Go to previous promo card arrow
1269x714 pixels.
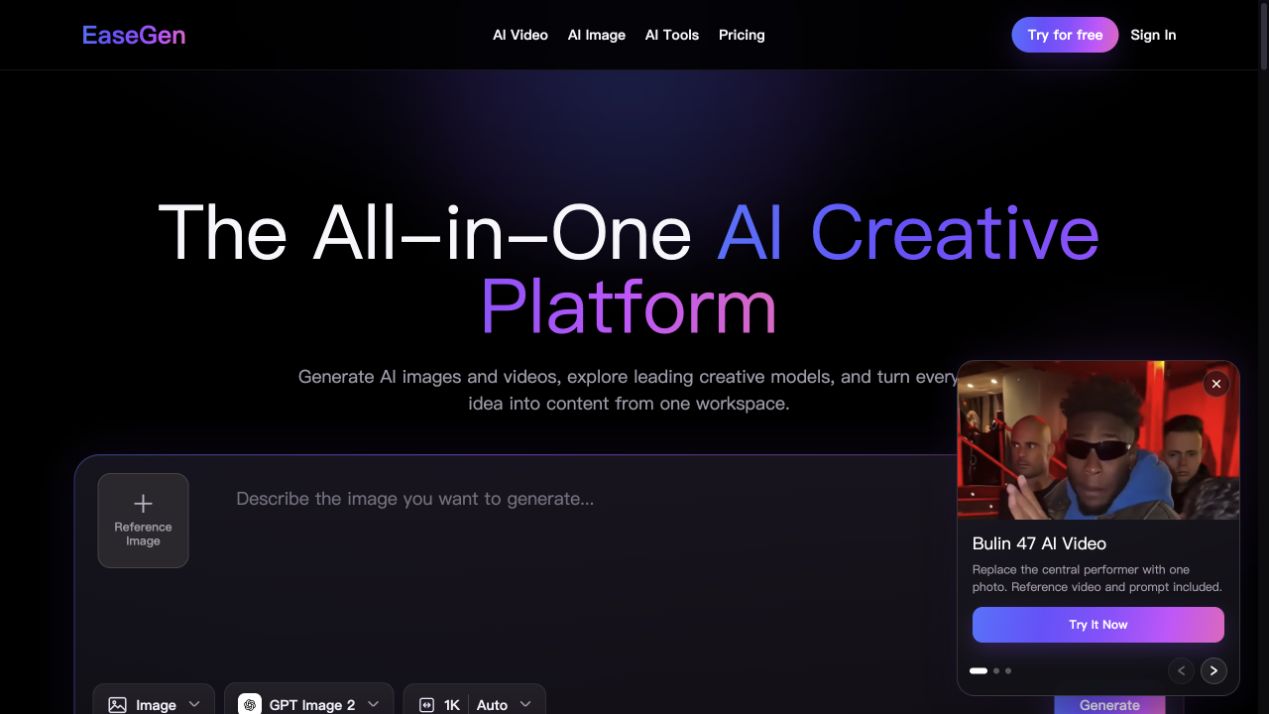[1181, 671]
